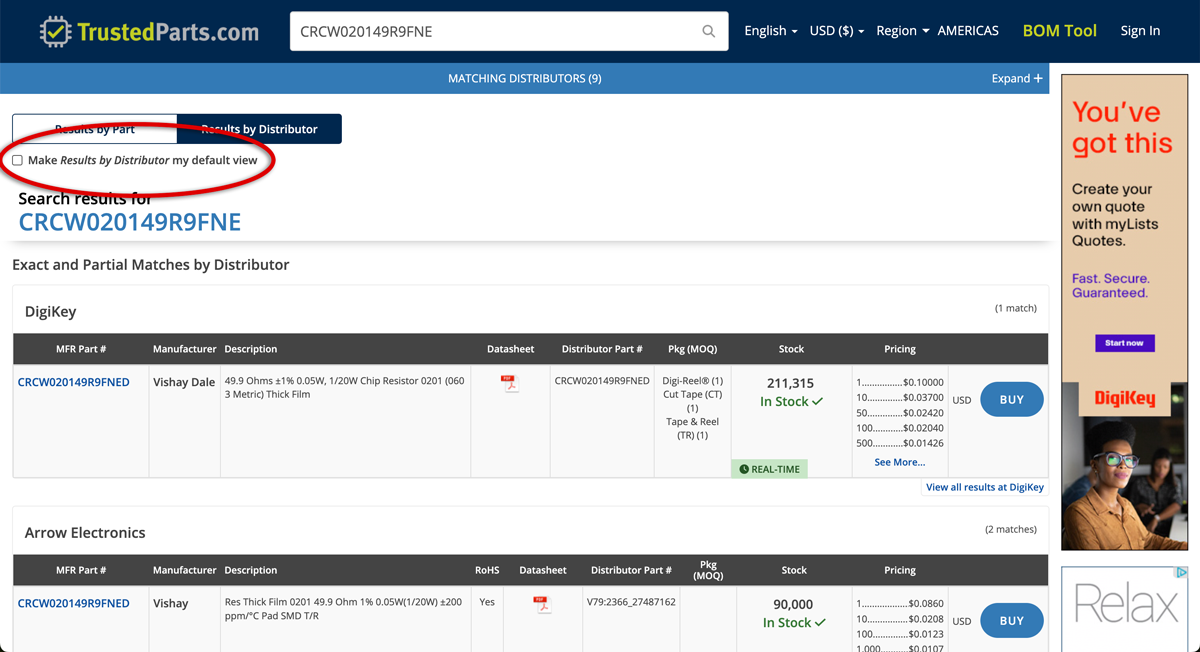Viewport: 1200px width, 652px height.
Task: Select Results by Distributor tab
Action: click(x=259, y=129)
